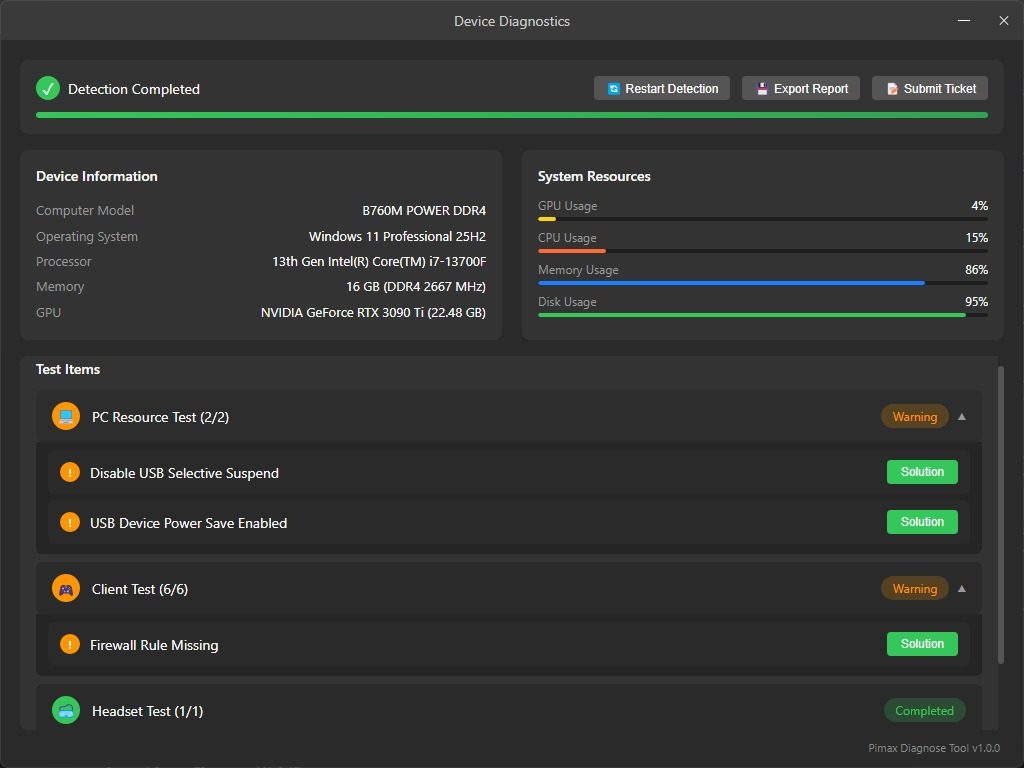Minimize the Device Diagnostics window

[964, 21]
